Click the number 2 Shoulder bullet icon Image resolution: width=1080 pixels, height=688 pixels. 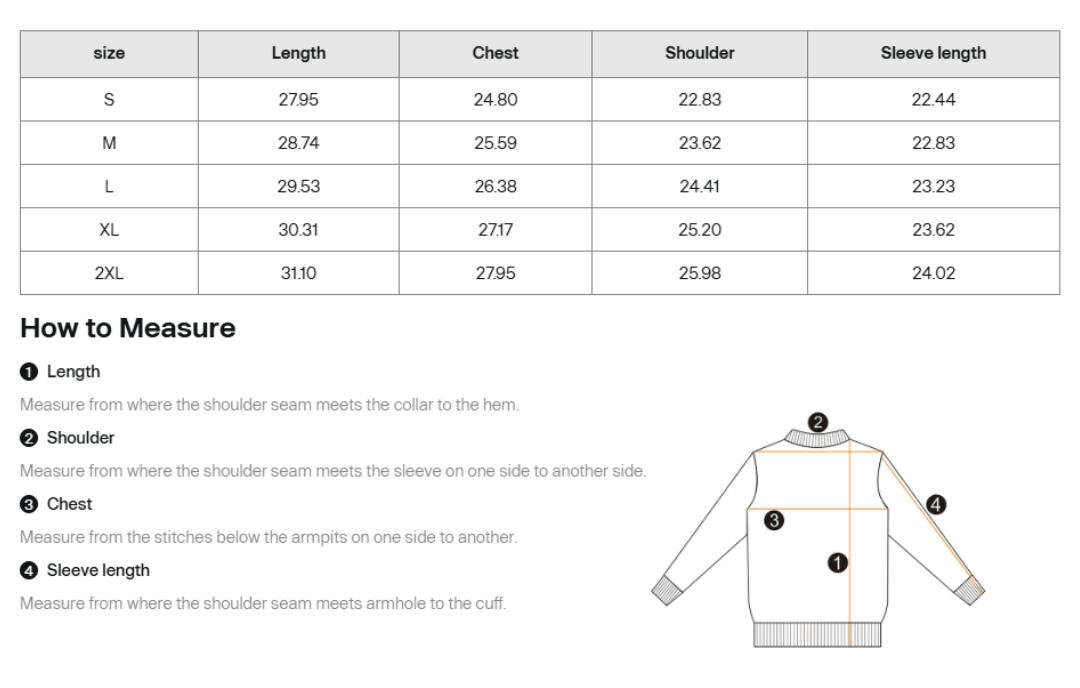(29, 439)
